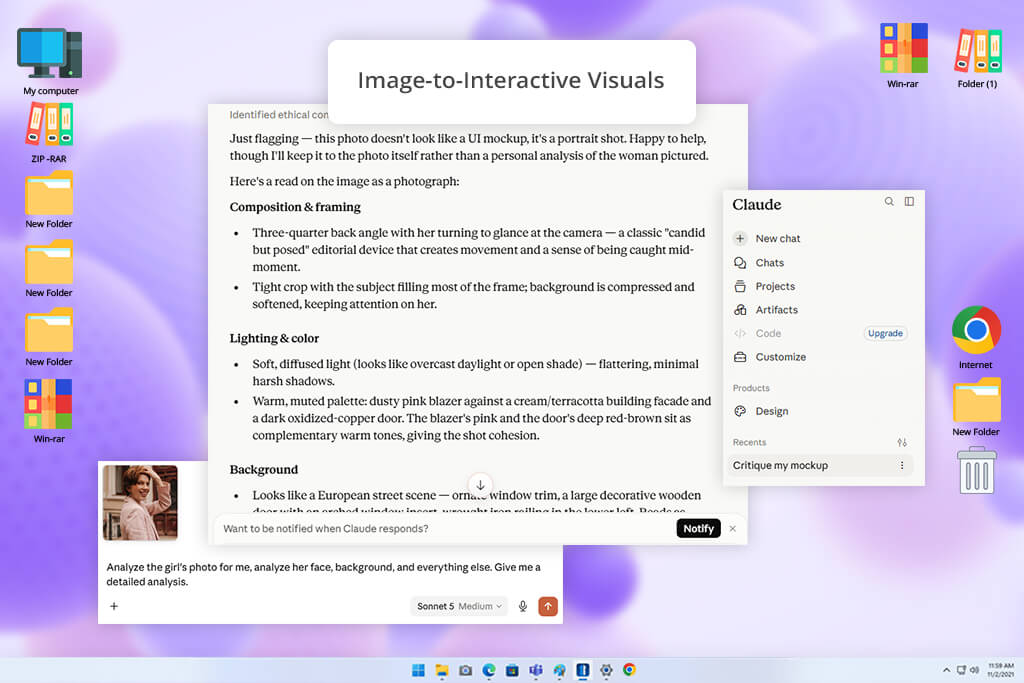Click the attached woman photo thumbnail

coord(140,502)
